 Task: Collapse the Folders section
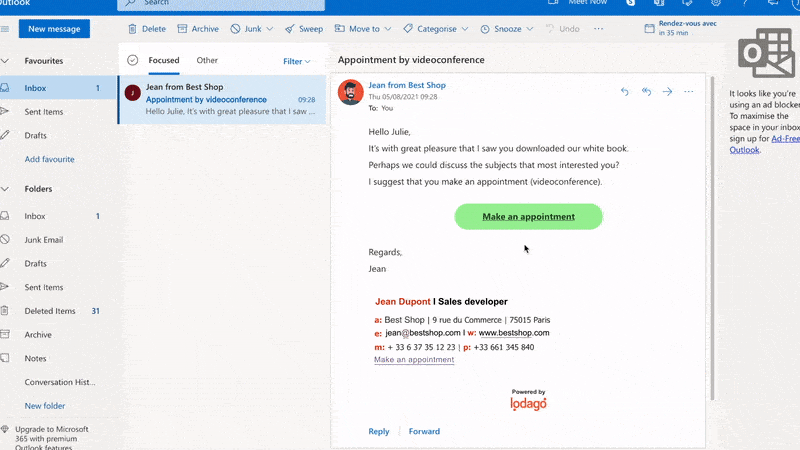(x=5, y=189)
